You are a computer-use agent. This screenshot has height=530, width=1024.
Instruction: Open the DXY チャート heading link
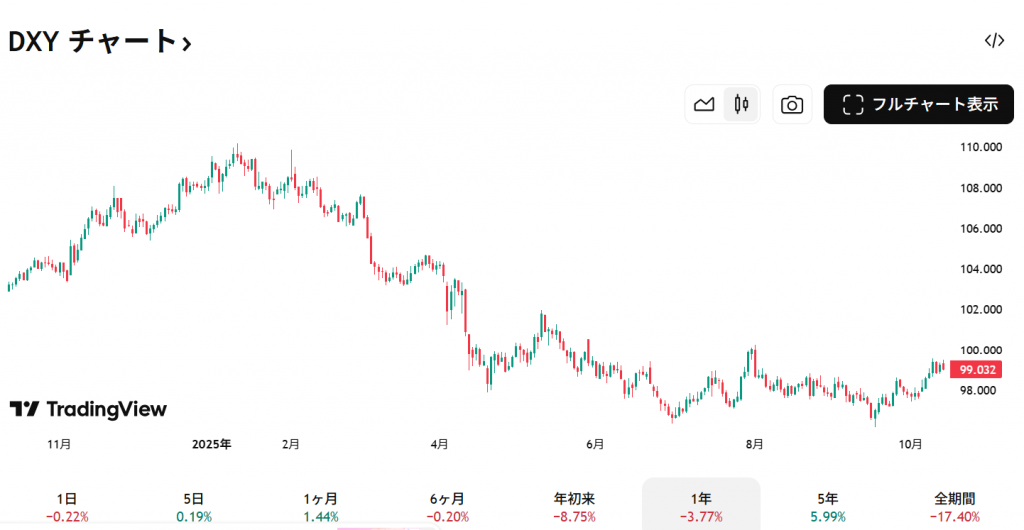[93, 41]
